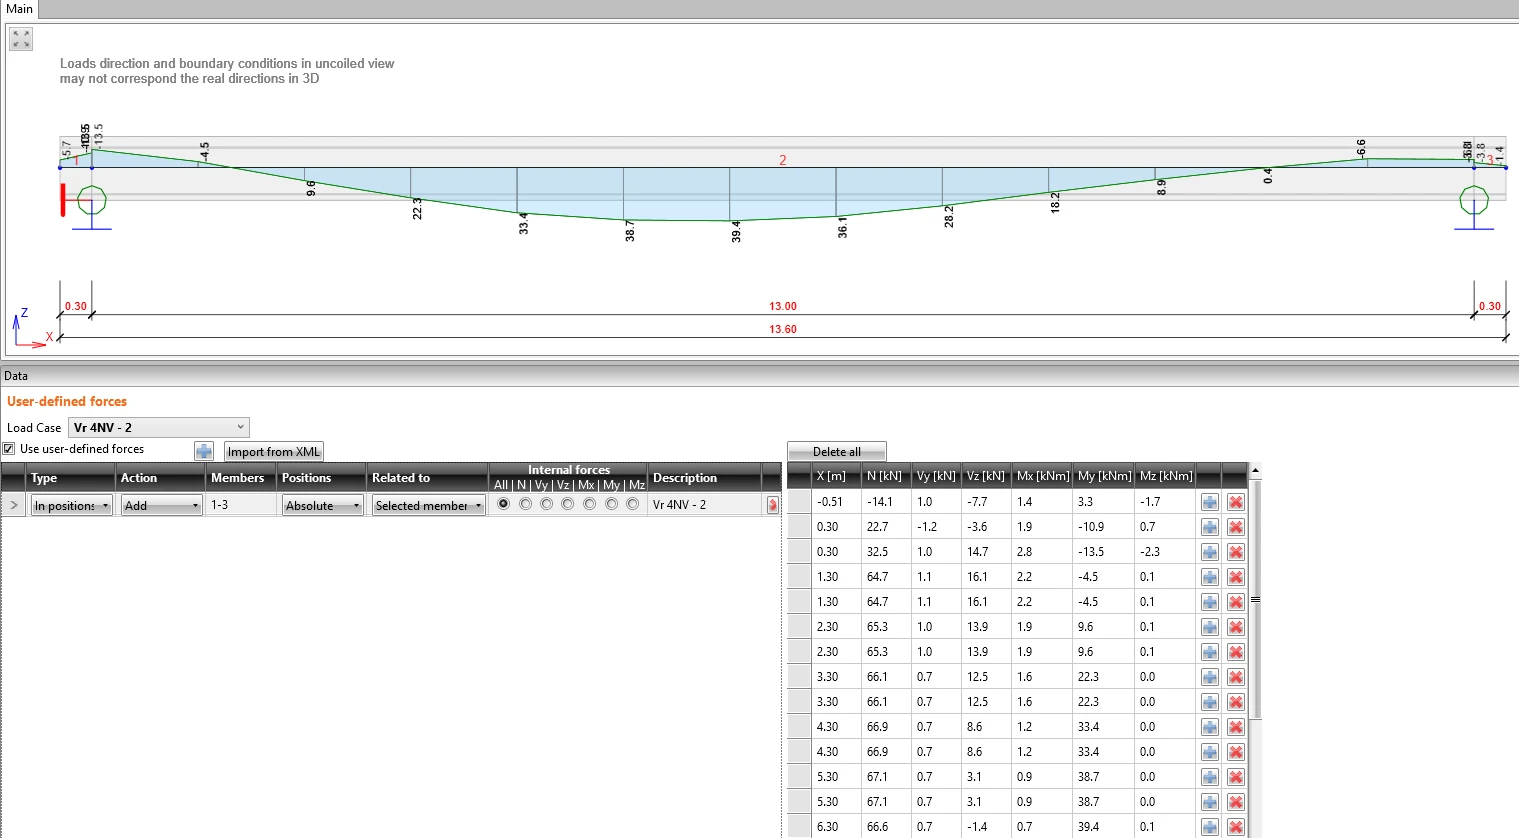Click the red delete icon on Vr 4NV - 2 row

pyautogui.click(x=772, y=505)
